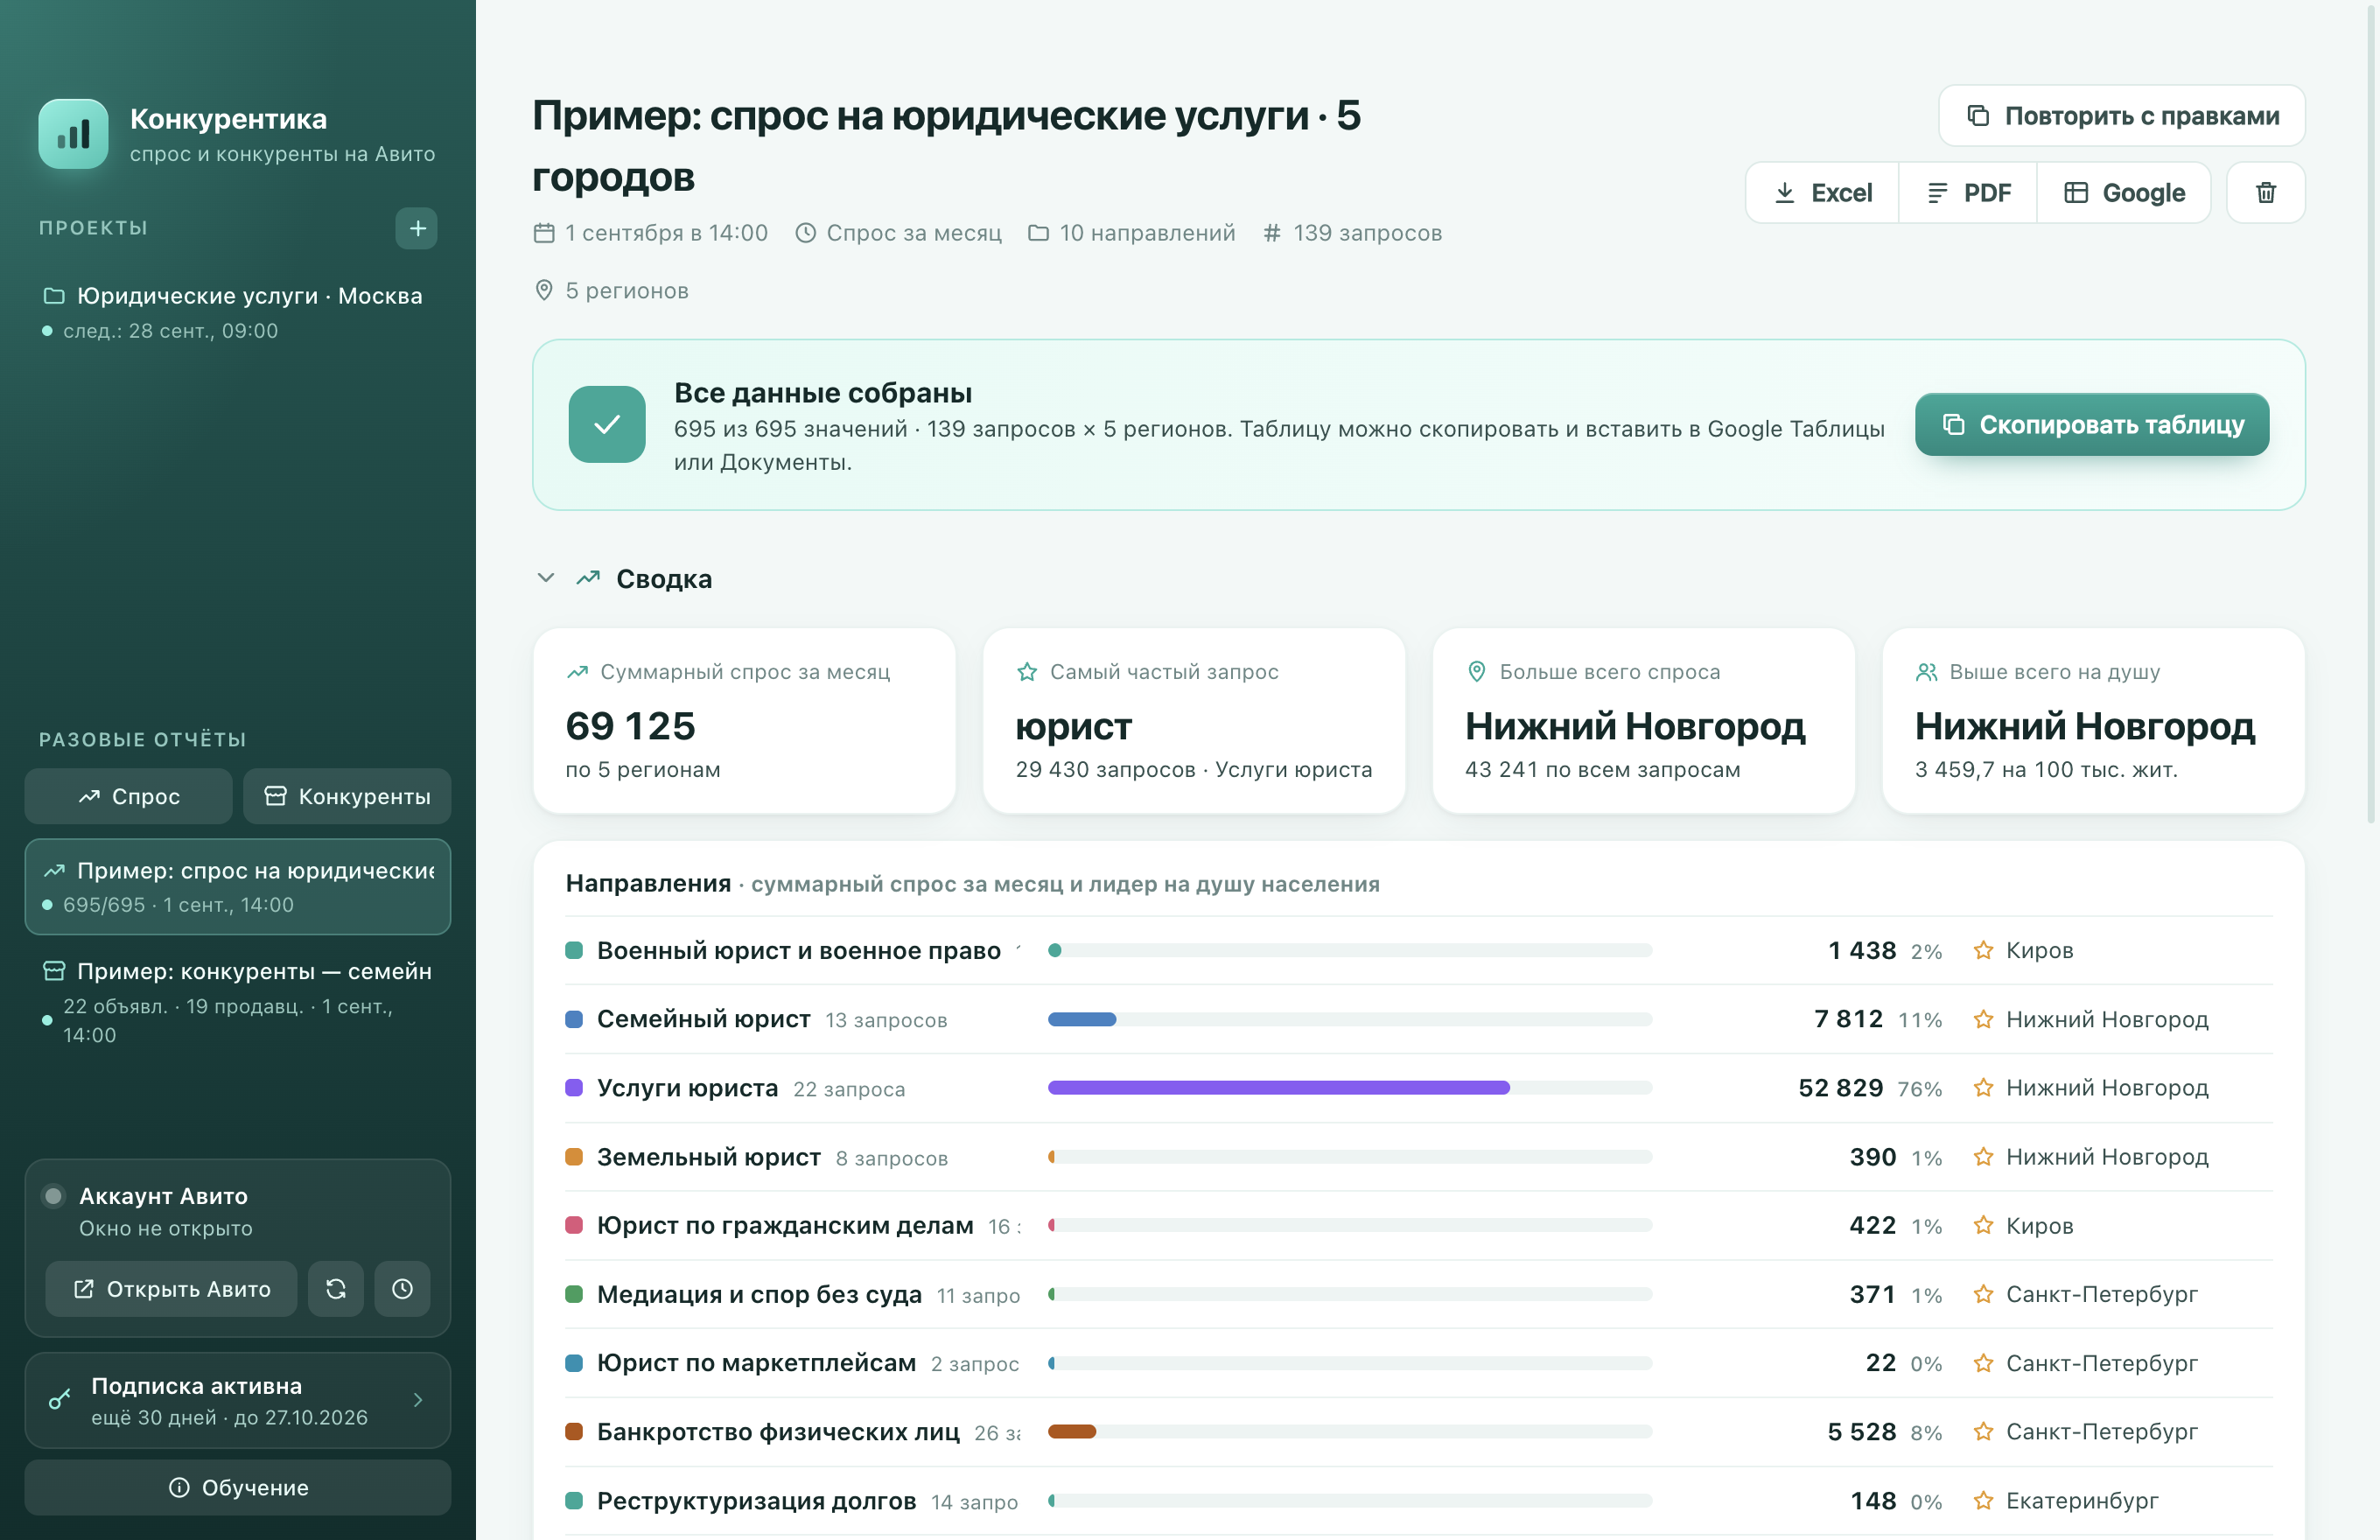Select report Пример: спрос на юридические
The width and height of the screenshot is (2380, 1540).
(x=238, y=887)
